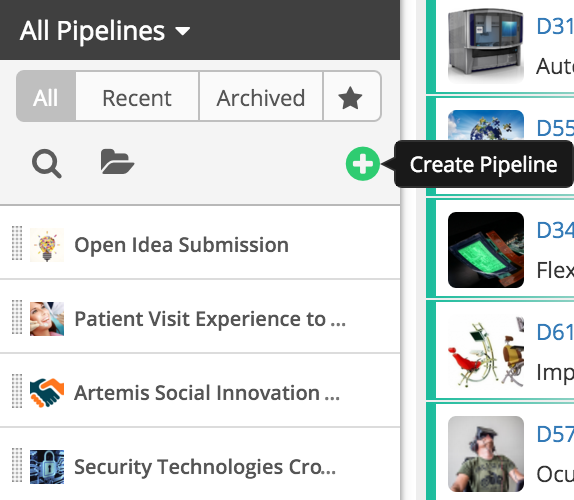Click the dropdown arrow beside All Pipelines
The height and width of the screenshot is (500, 574).
182,31
